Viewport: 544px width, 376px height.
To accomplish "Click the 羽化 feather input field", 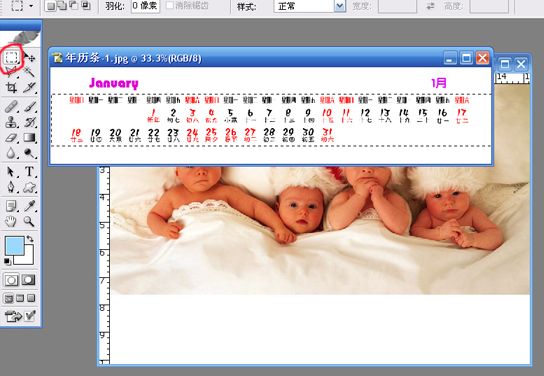I will click(145, 6).
